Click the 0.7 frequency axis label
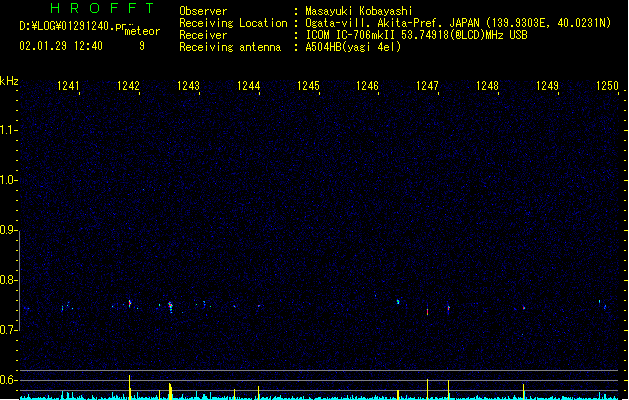This screenshot has width=629, height=400. point(8,330)
